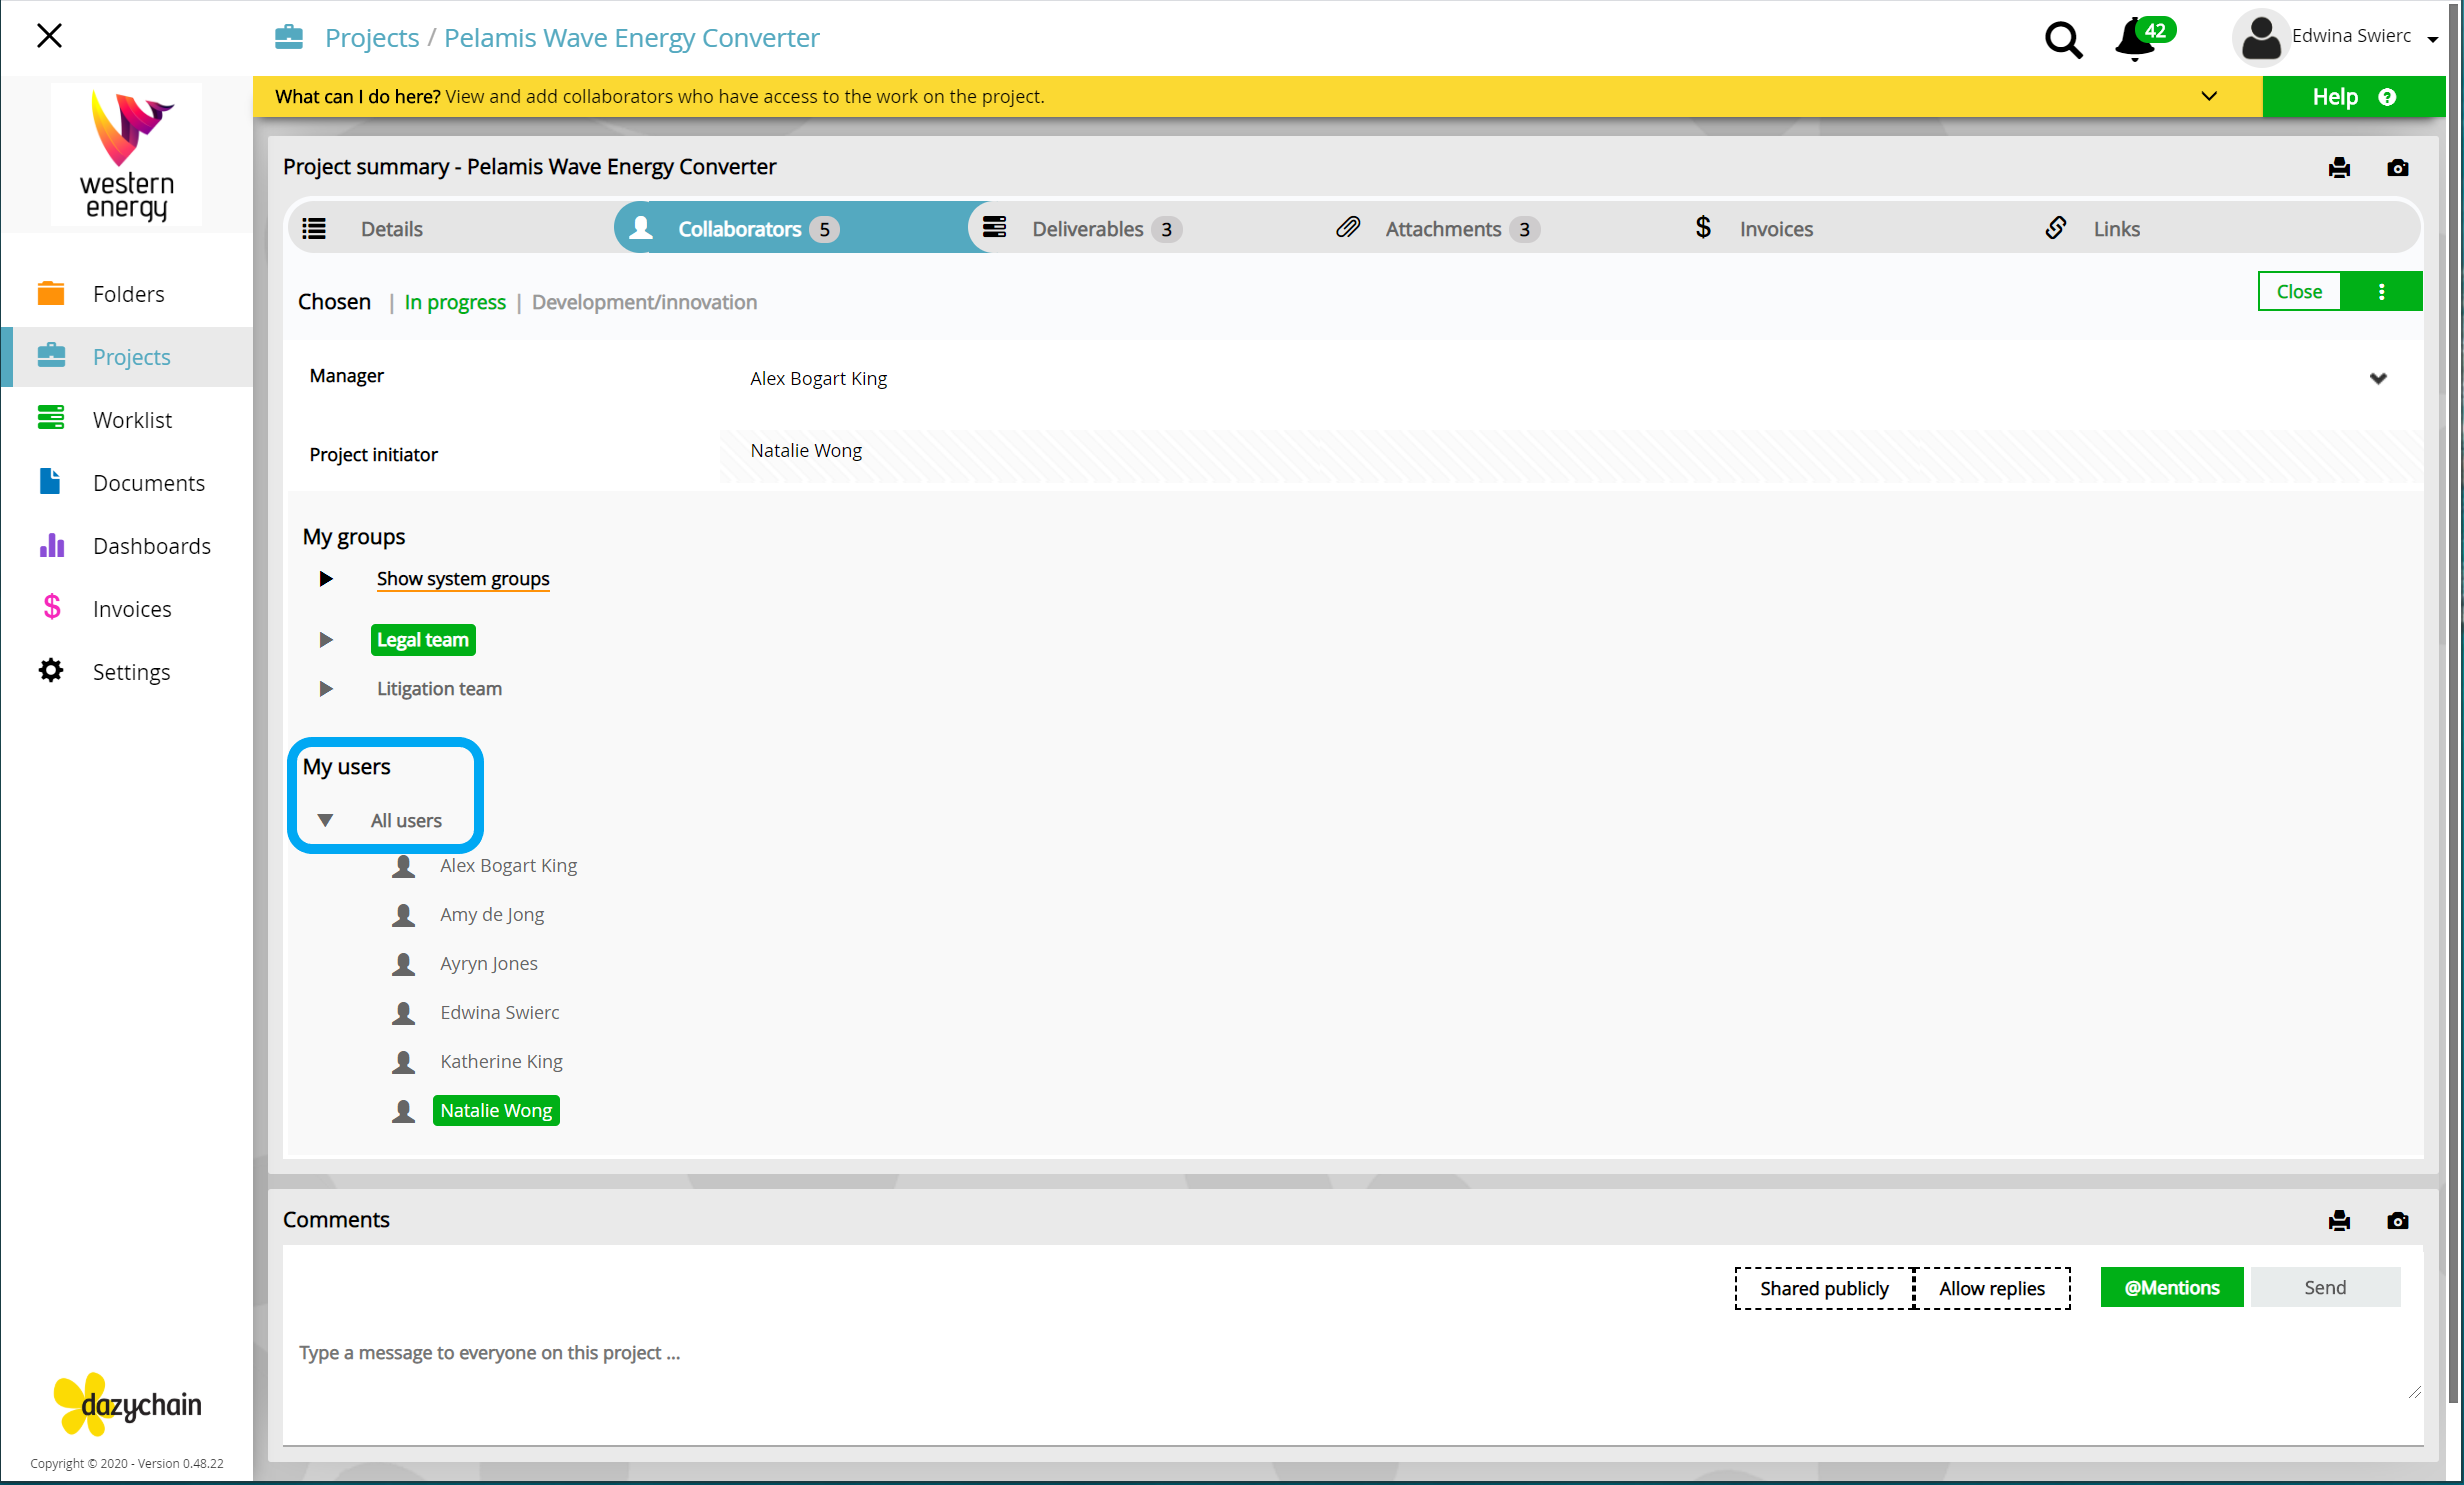Image resolution: width=2464 pixels, height=1485 pixels.
Task: Click the person icon beside Natalie Wong
Action: [403, 1110]
